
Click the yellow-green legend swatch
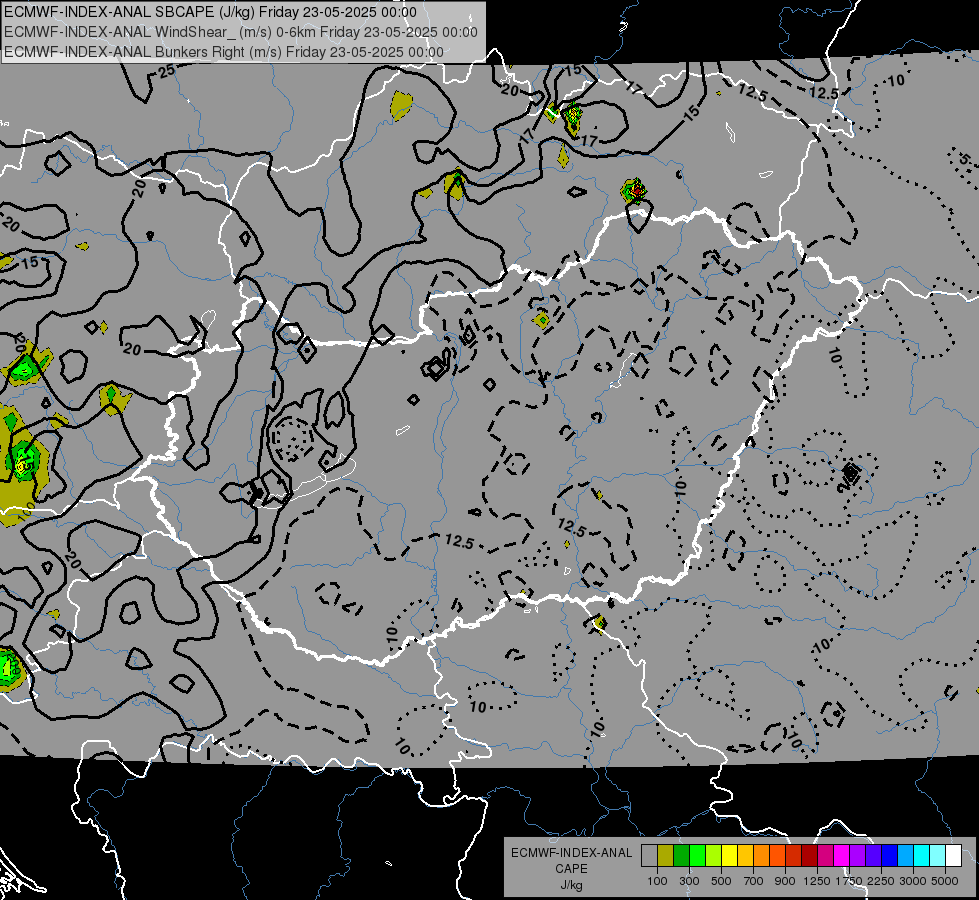pos(714,855)
